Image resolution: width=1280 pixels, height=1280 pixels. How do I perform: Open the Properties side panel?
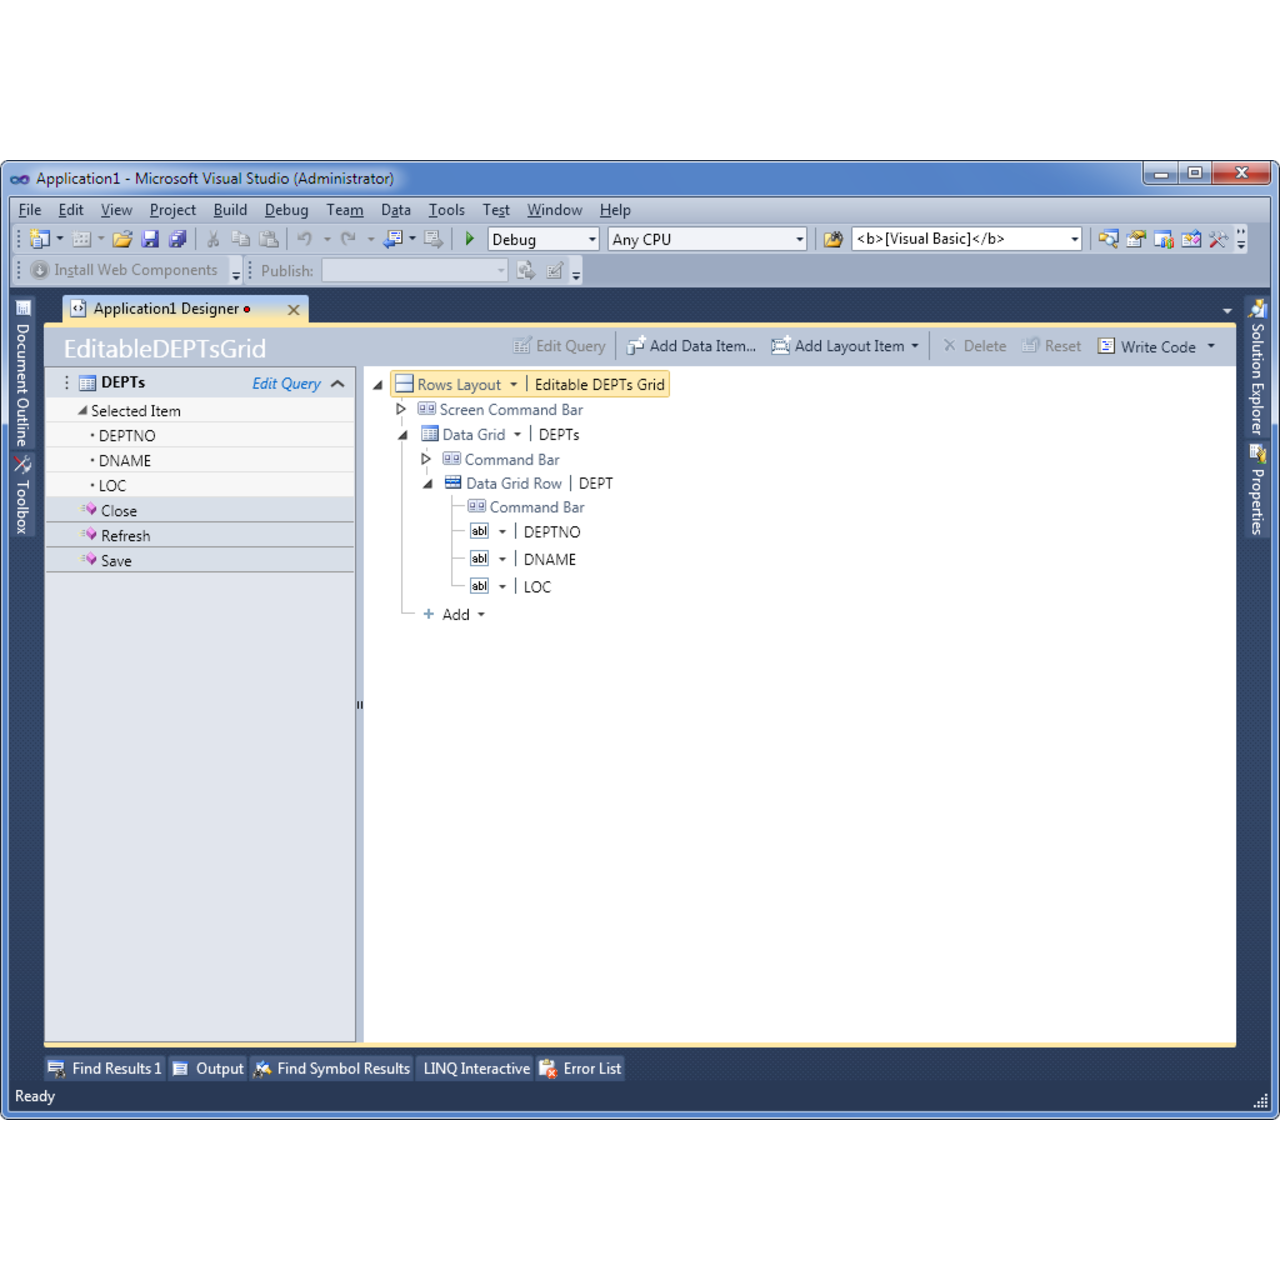click(1257, 490)
